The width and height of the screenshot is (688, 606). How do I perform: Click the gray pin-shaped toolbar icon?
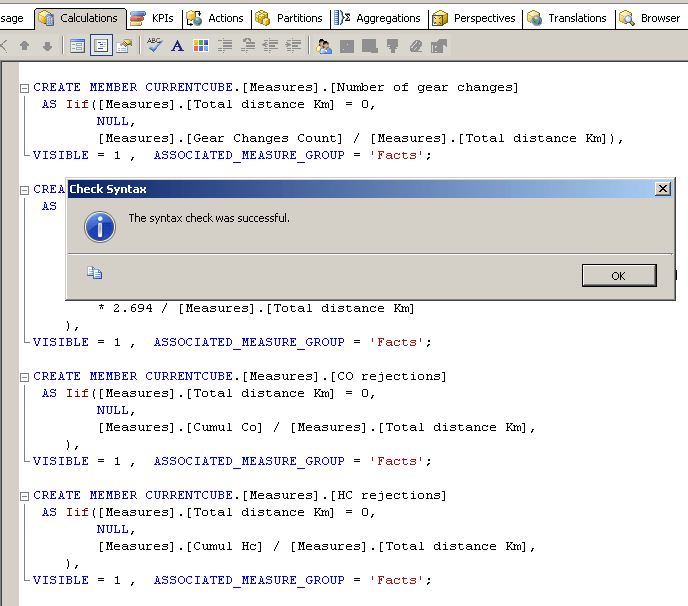[x=392, y=46]
